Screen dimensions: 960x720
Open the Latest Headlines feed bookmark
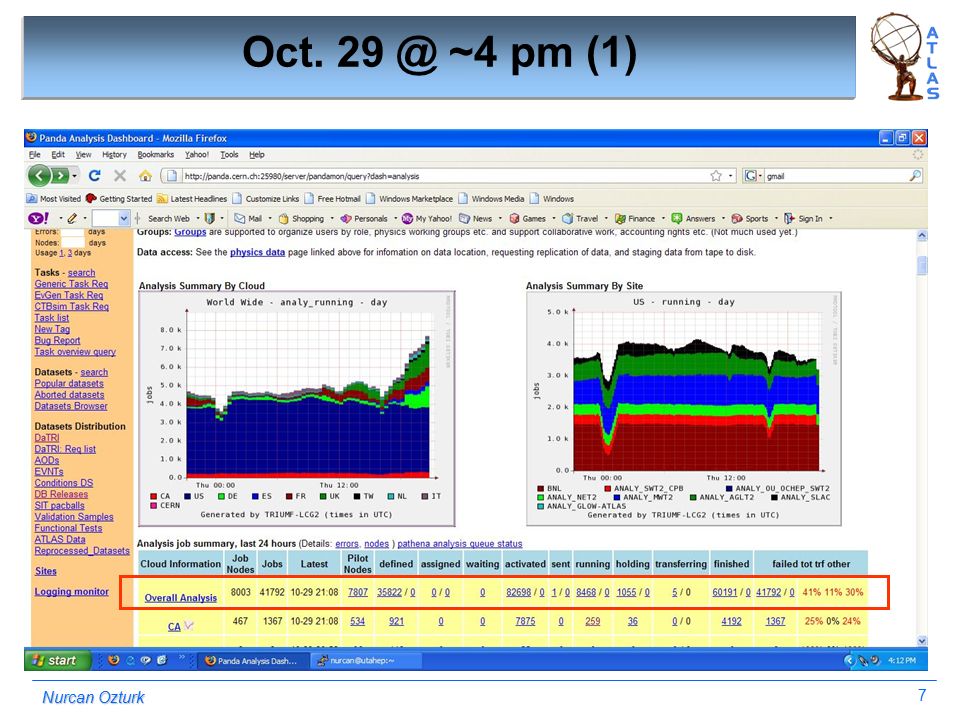(x=192, y=199)
